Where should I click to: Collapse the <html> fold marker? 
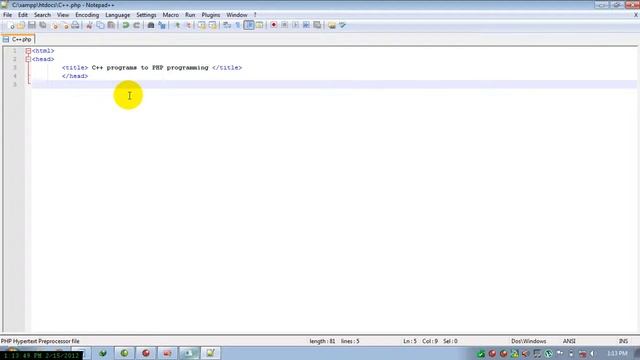[28, 51]
